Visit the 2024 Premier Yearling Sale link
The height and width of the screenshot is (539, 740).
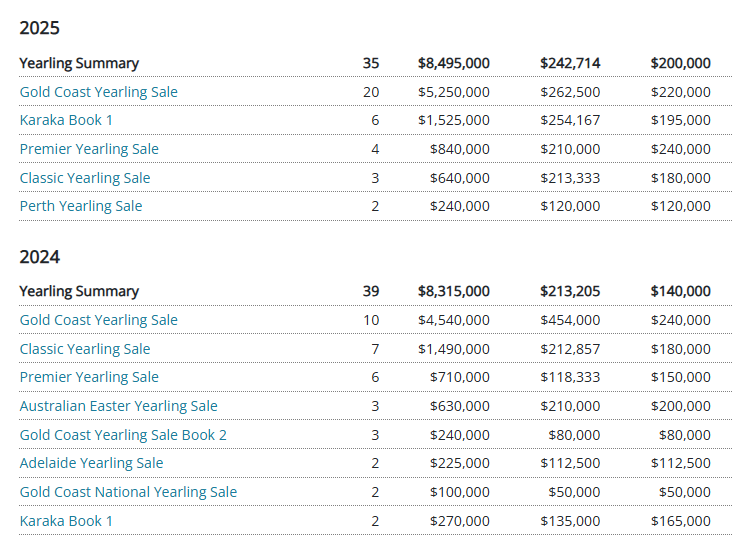[x=89, y=377]
